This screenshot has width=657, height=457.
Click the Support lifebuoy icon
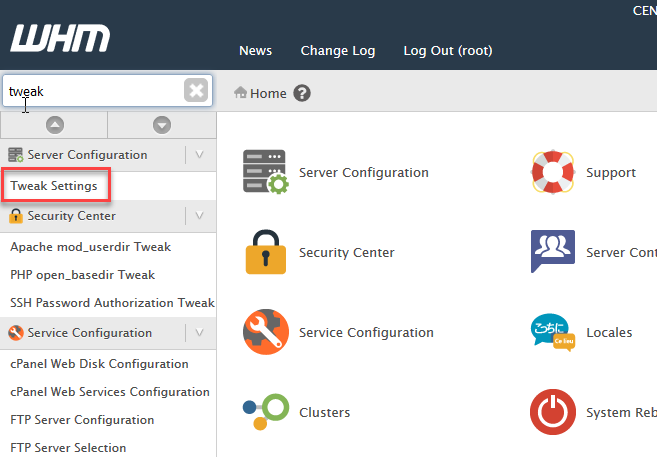(552, 172)
